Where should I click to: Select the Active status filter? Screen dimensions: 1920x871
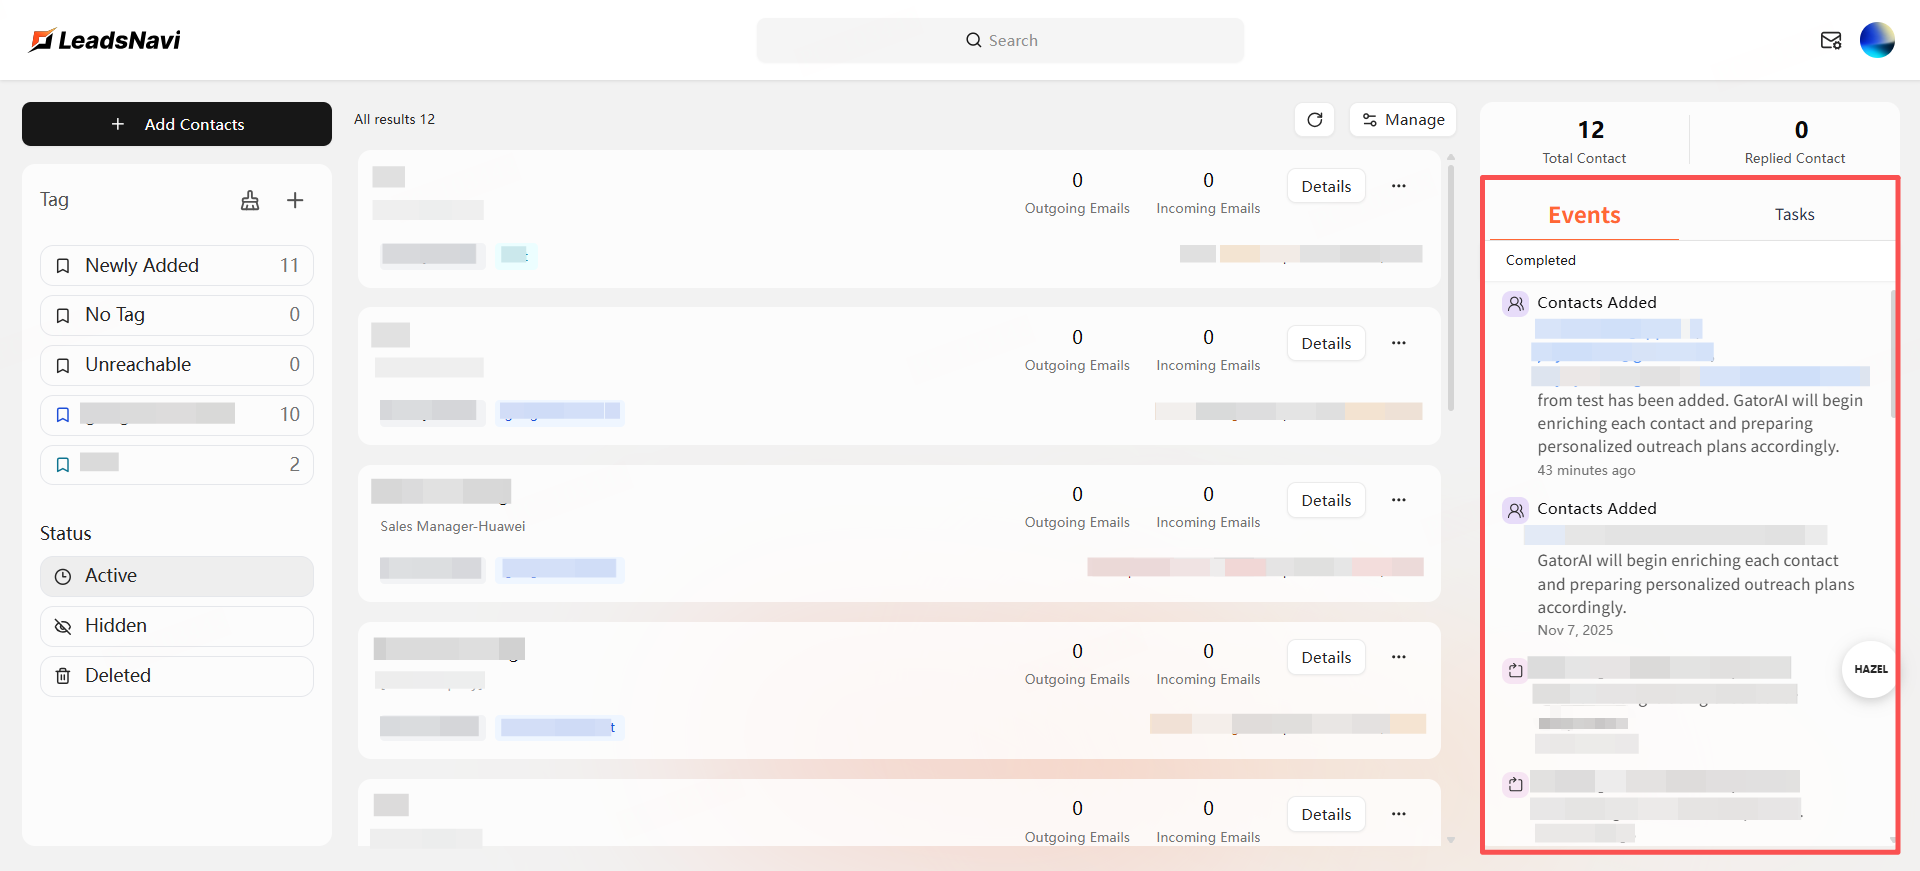point(177,576)
